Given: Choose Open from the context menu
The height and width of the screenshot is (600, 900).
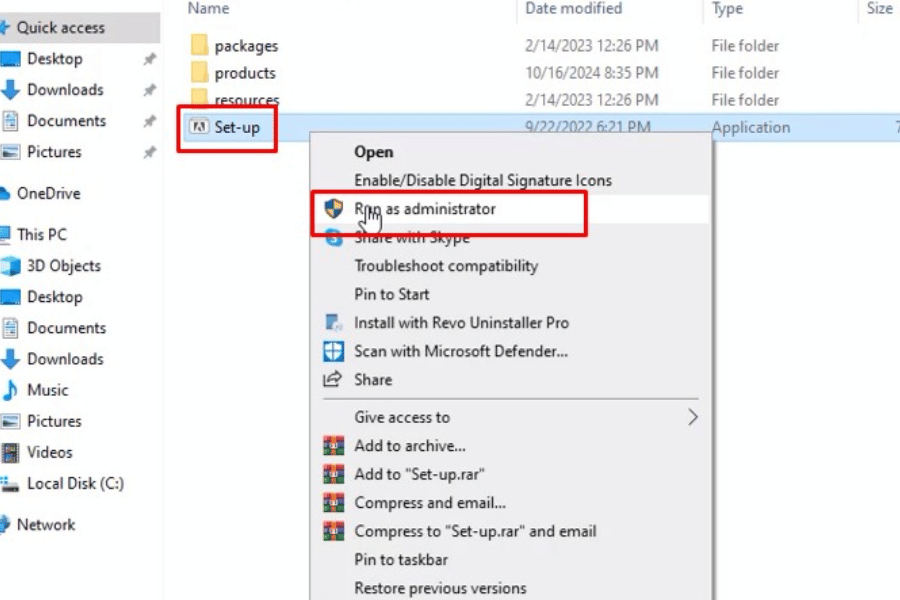Looking at the screenshot, I should [374, 152].
